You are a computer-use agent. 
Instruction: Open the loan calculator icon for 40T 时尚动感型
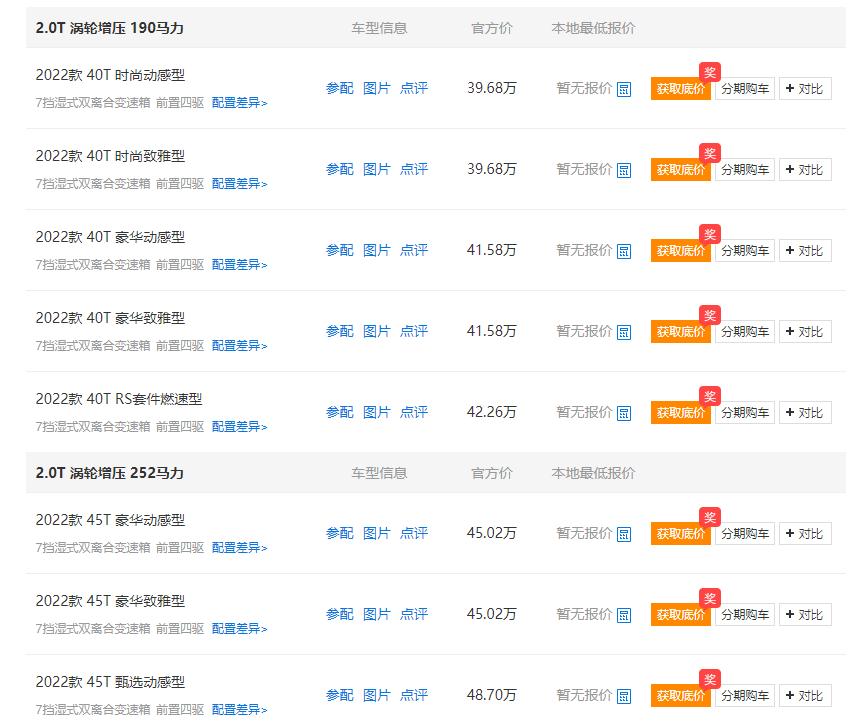pos(623,88)
